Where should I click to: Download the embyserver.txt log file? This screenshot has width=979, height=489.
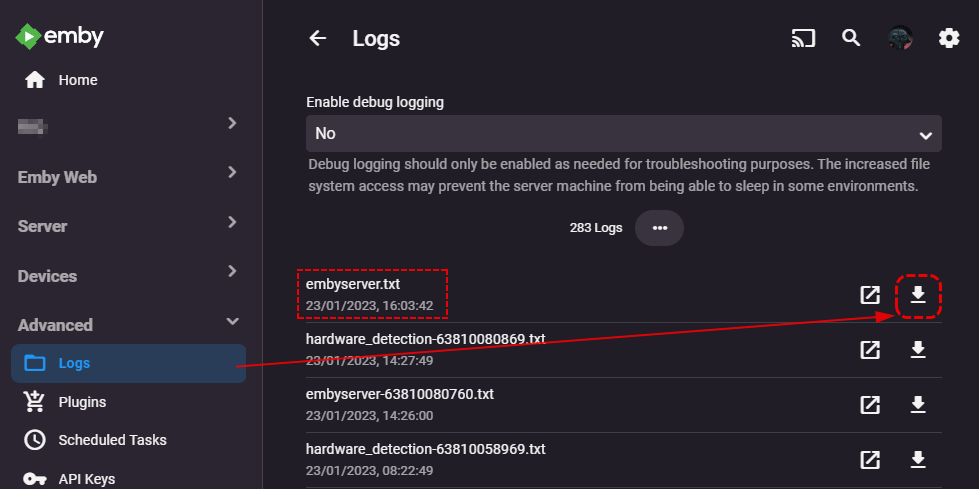(918, 295)
